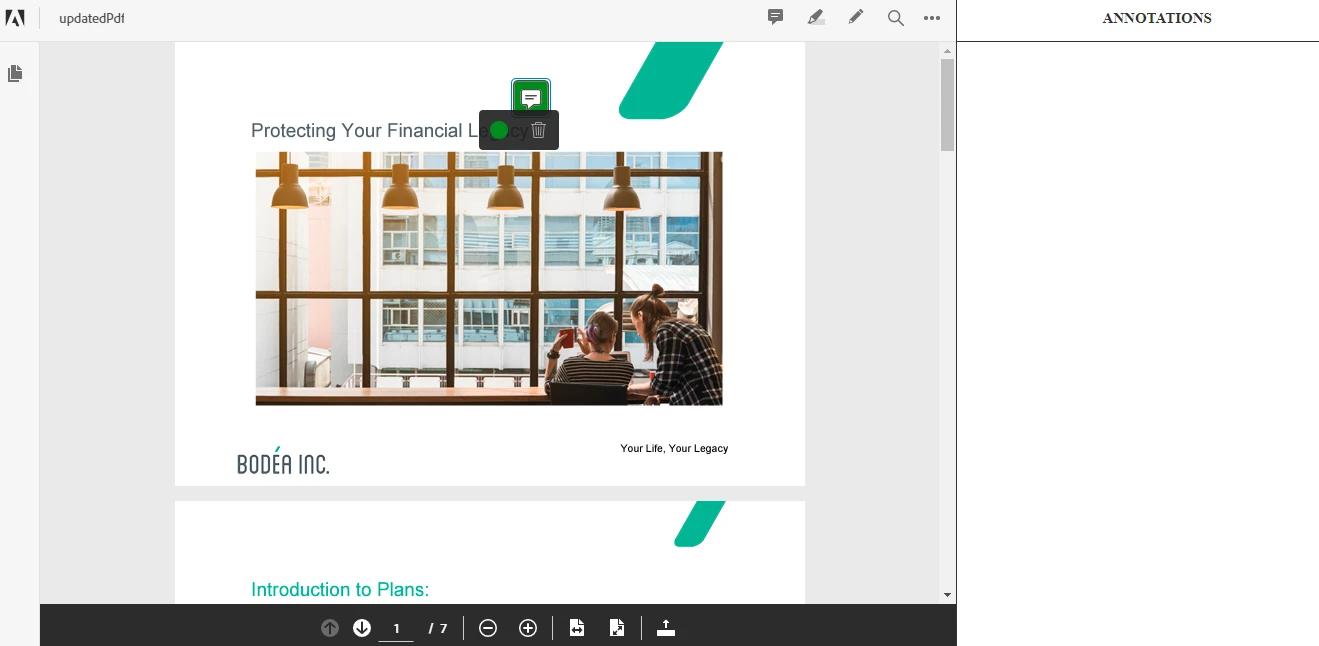
Task: Click the undock bottom toolbar icon
Action: pyautogui.click(x=666, y=628)
